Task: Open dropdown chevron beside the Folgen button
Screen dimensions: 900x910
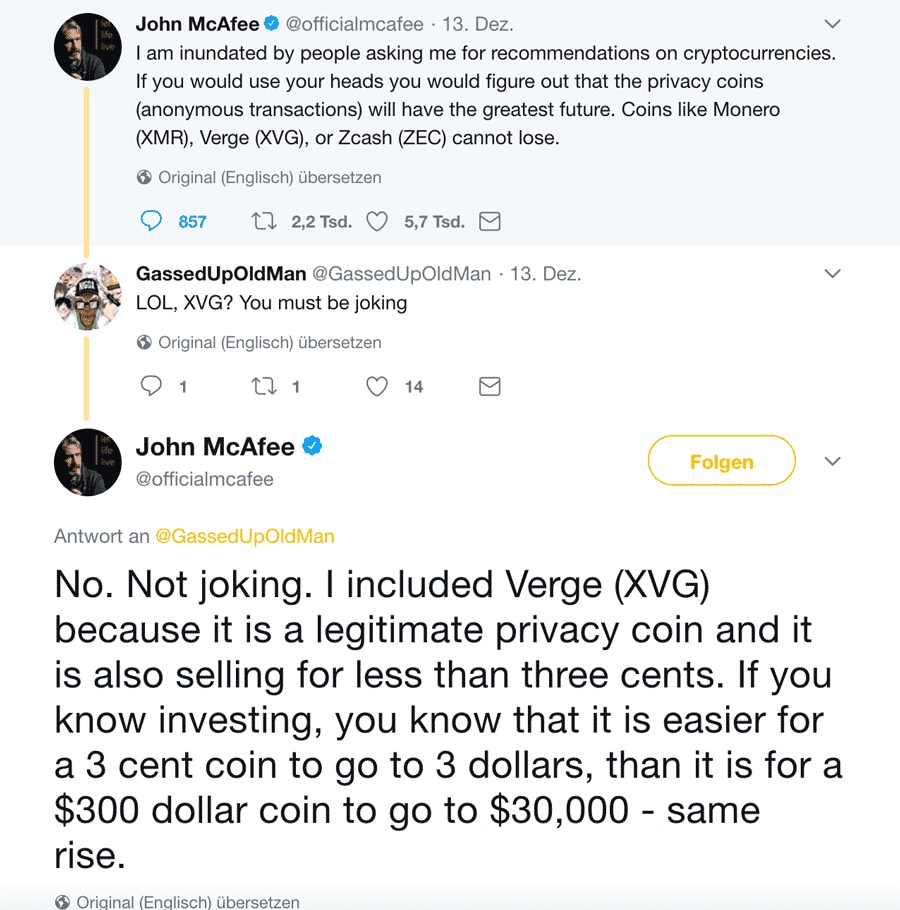Action: point(832,461)
